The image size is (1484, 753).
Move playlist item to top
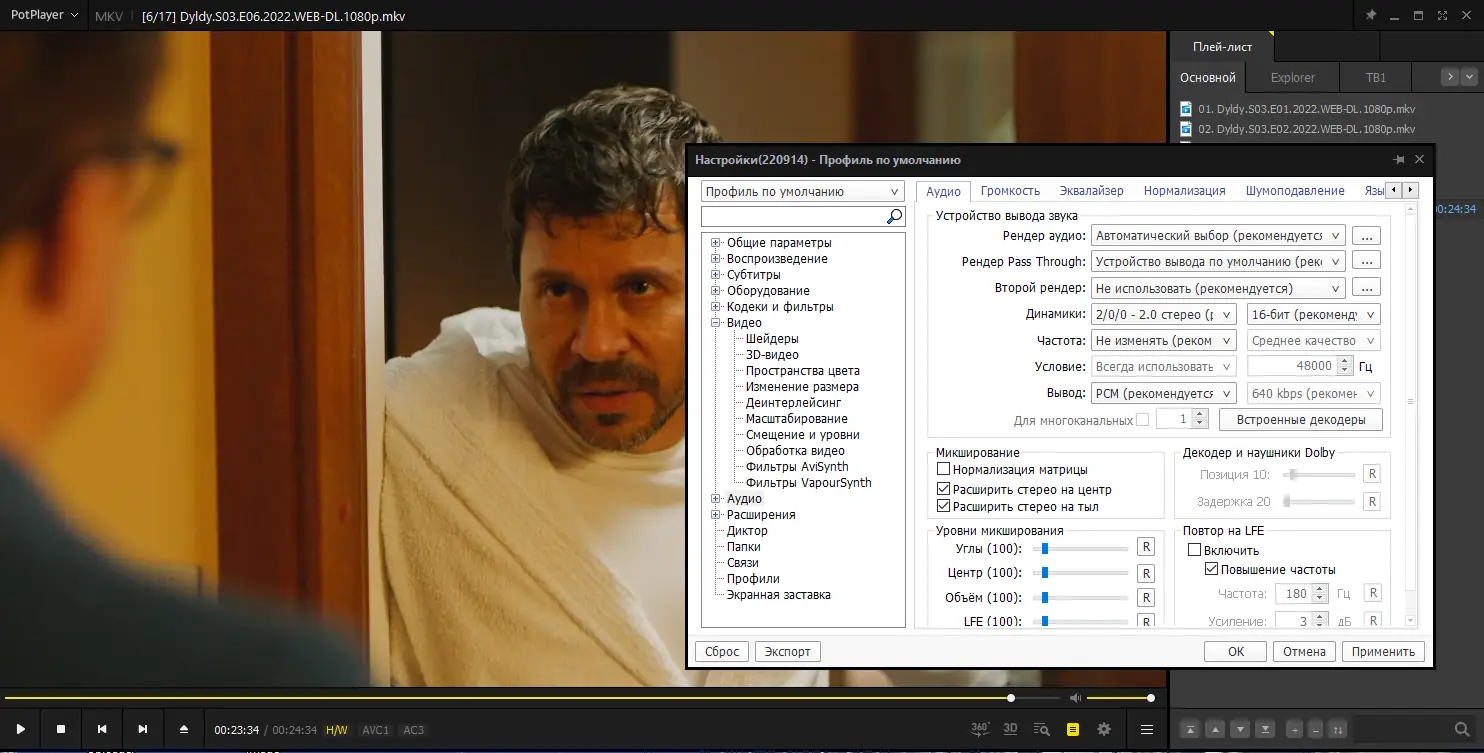tap(1189, 729)
